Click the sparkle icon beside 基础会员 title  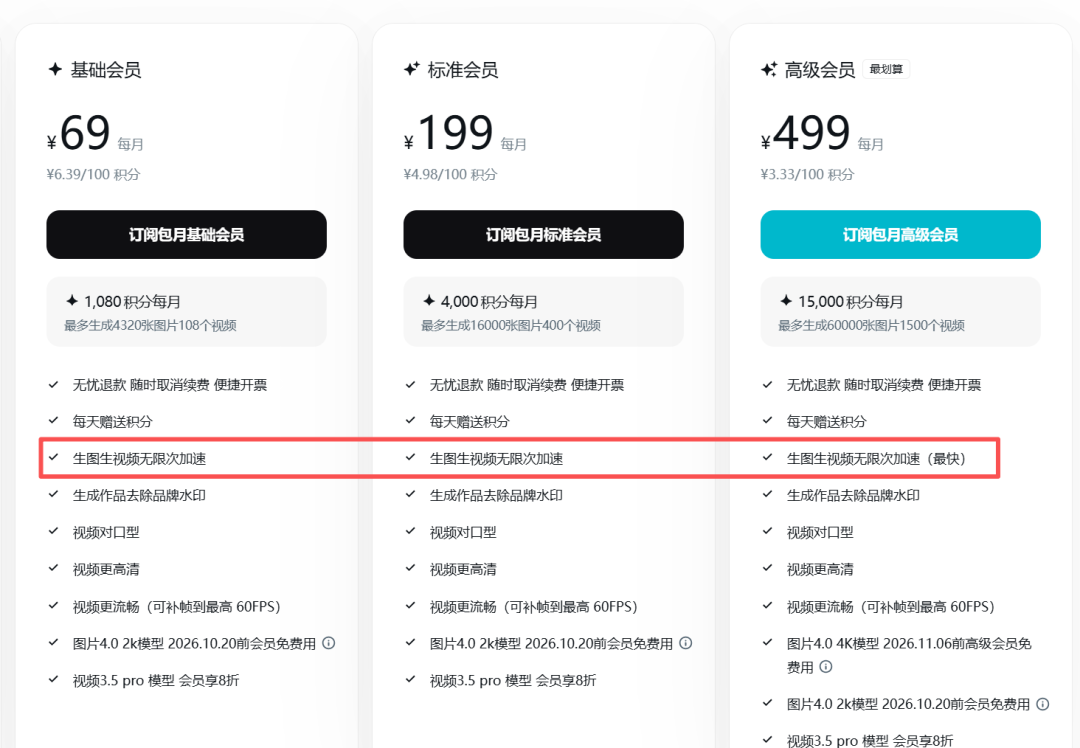click(55, 70)
